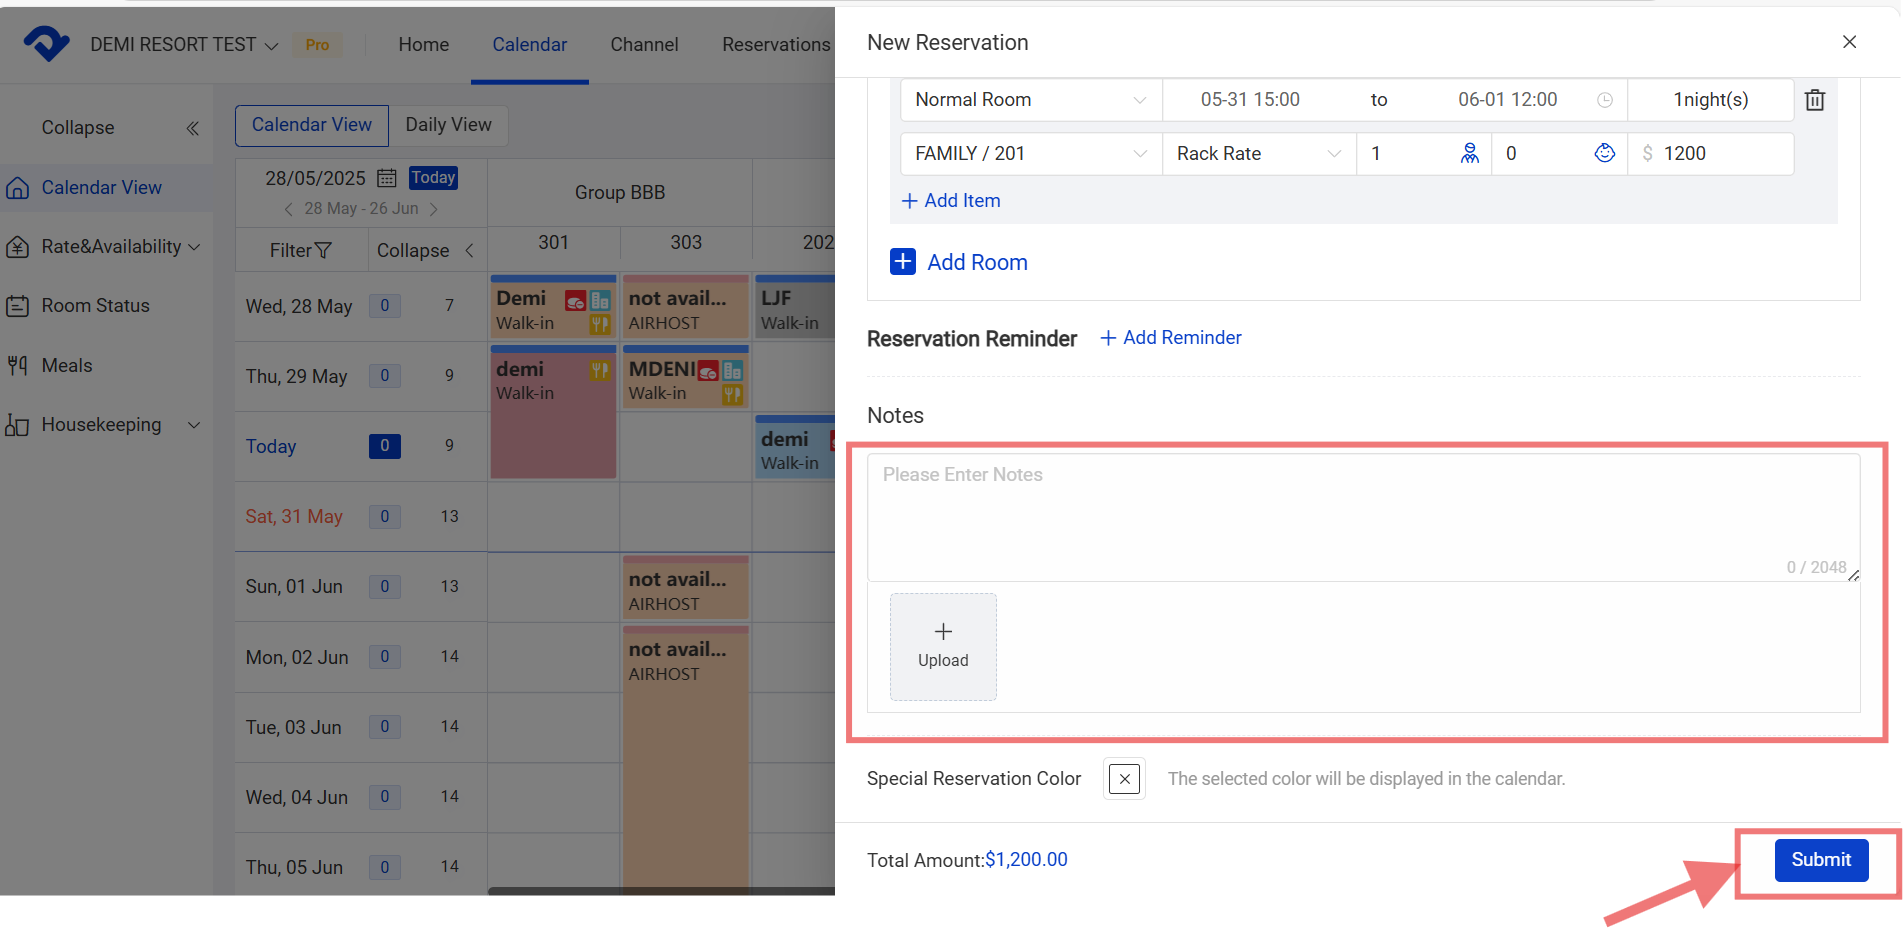Close the New Reservation panel
Screen dimensions: 1903x928
click(x=1849, y=42)
